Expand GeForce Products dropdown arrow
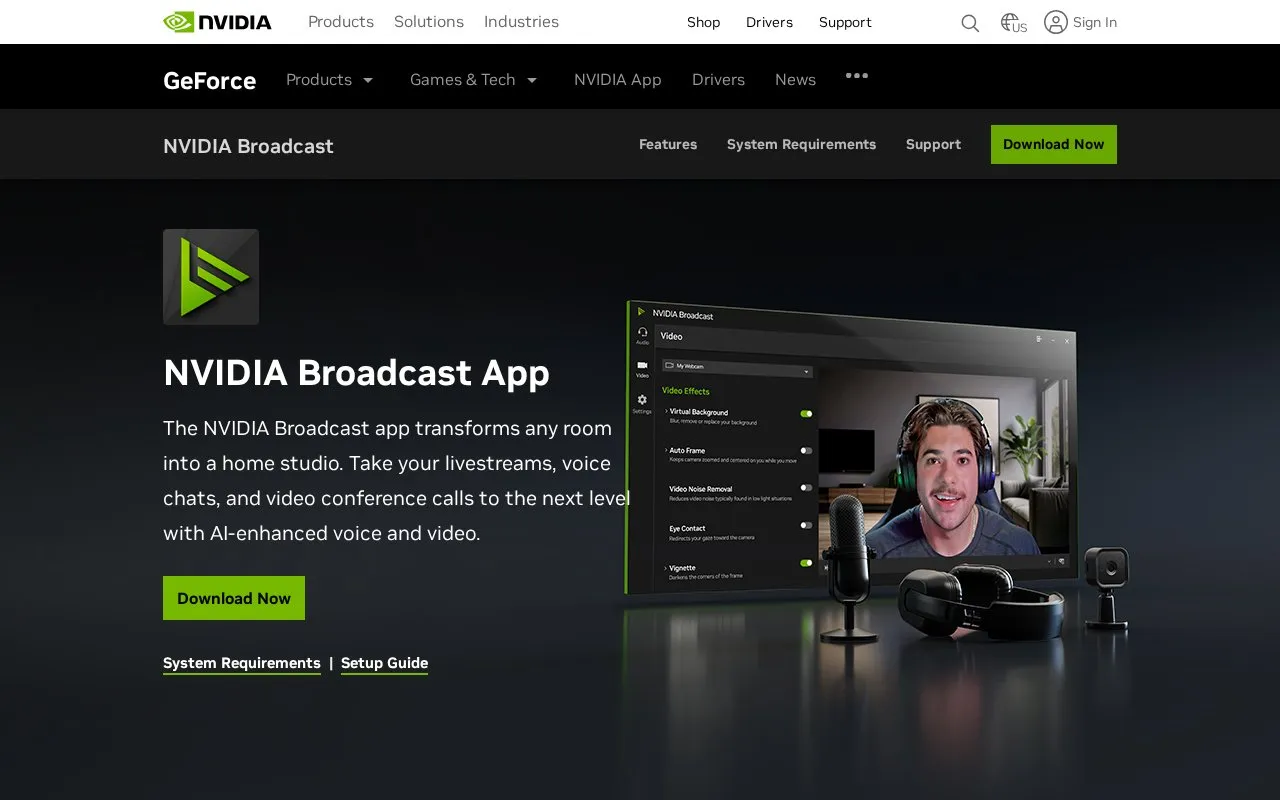 click(x=368, y=80)
